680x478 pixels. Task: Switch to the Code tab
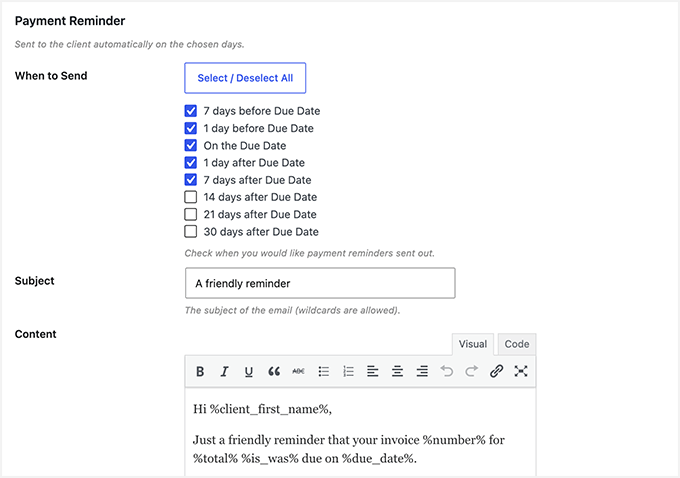[x=517, y=344]
